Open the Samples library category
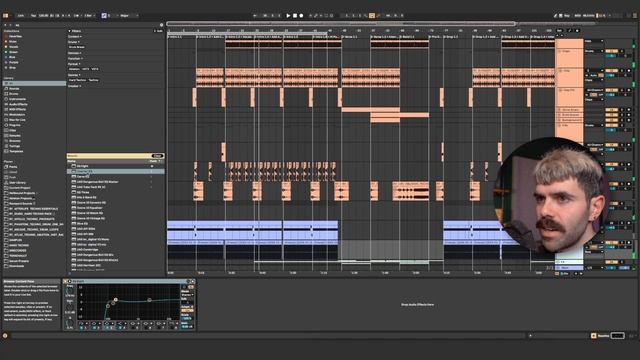This screenshot has width=640, height=360. (x=15, y=136)
